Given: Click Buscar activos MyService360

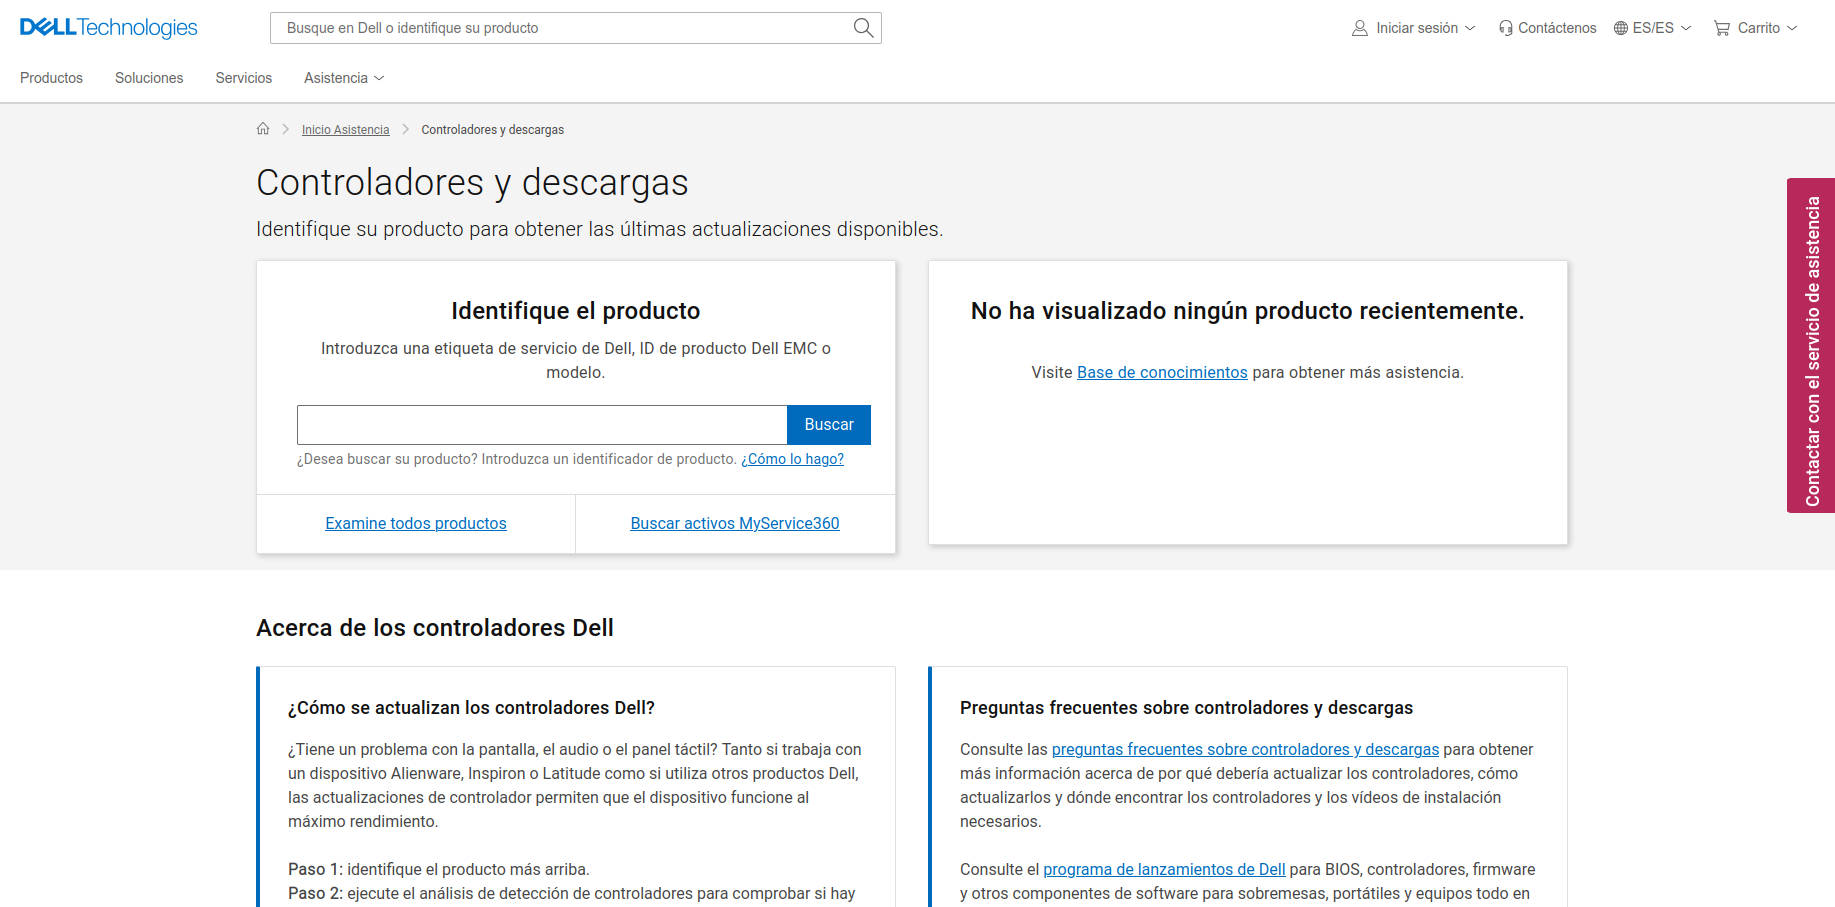Looking at the screenshot, I should click(x=734, y=523).
